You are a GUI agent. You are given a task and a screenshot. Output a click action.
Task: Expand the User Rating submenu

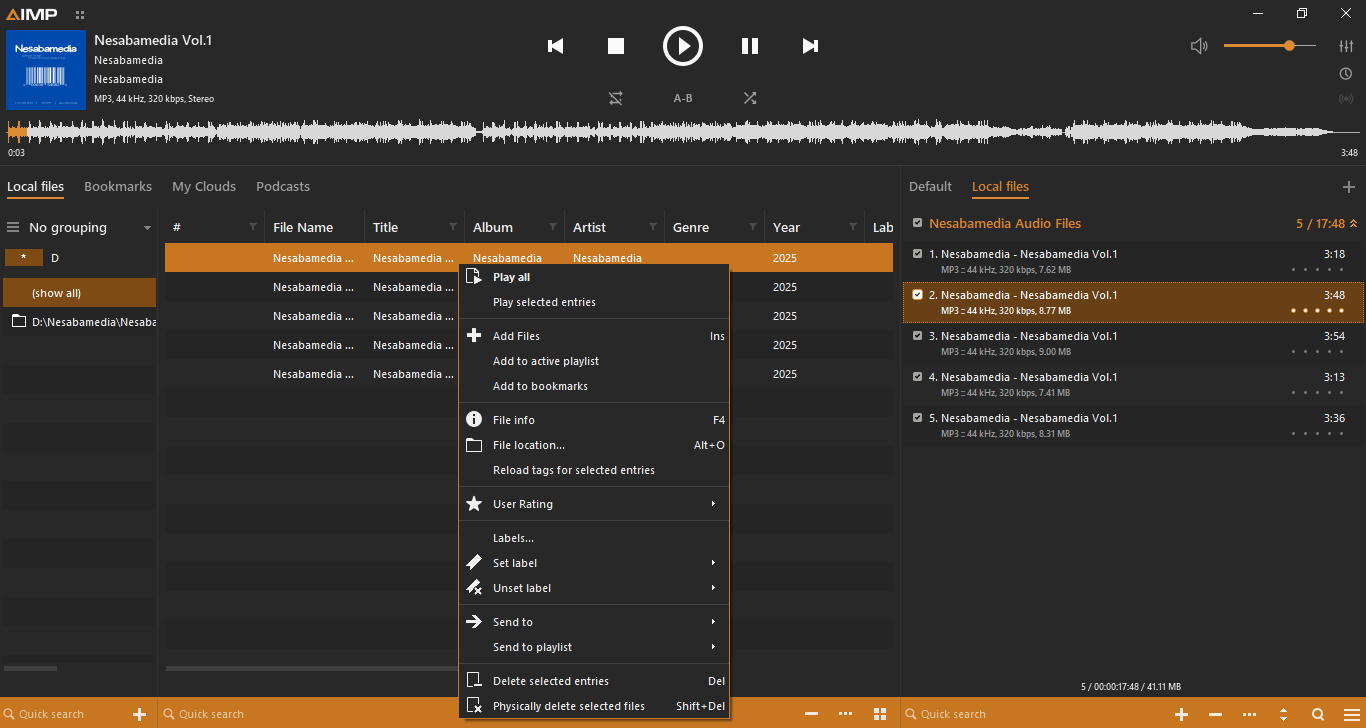click(594, 504)
